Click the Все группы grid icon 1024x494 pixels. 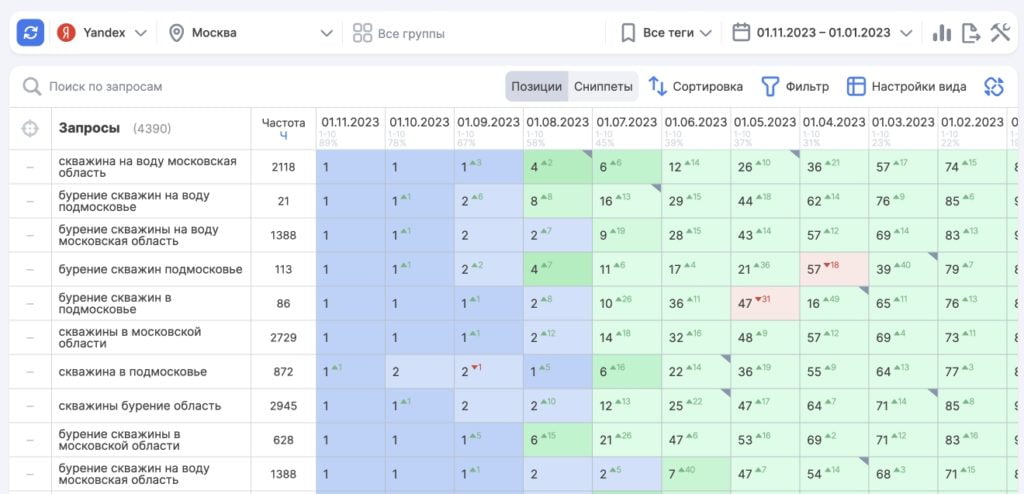pyautogui.click(x=362, y=33)
